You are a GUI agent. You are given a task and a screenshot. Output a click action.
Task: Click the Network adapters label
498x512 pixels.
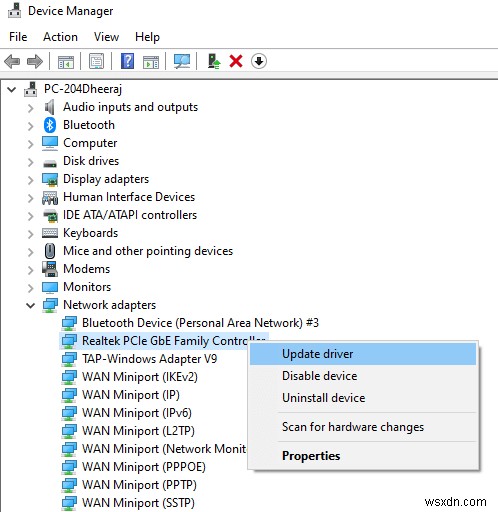[x=110, y=305]
